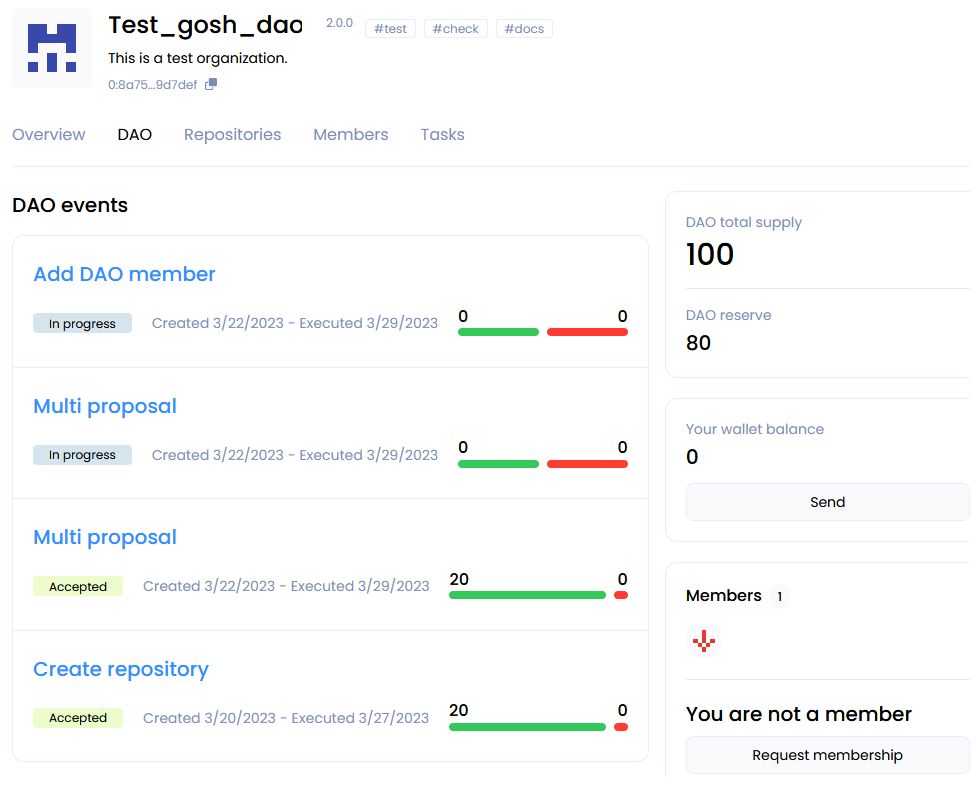Go to the Members tab

[350, 135]
